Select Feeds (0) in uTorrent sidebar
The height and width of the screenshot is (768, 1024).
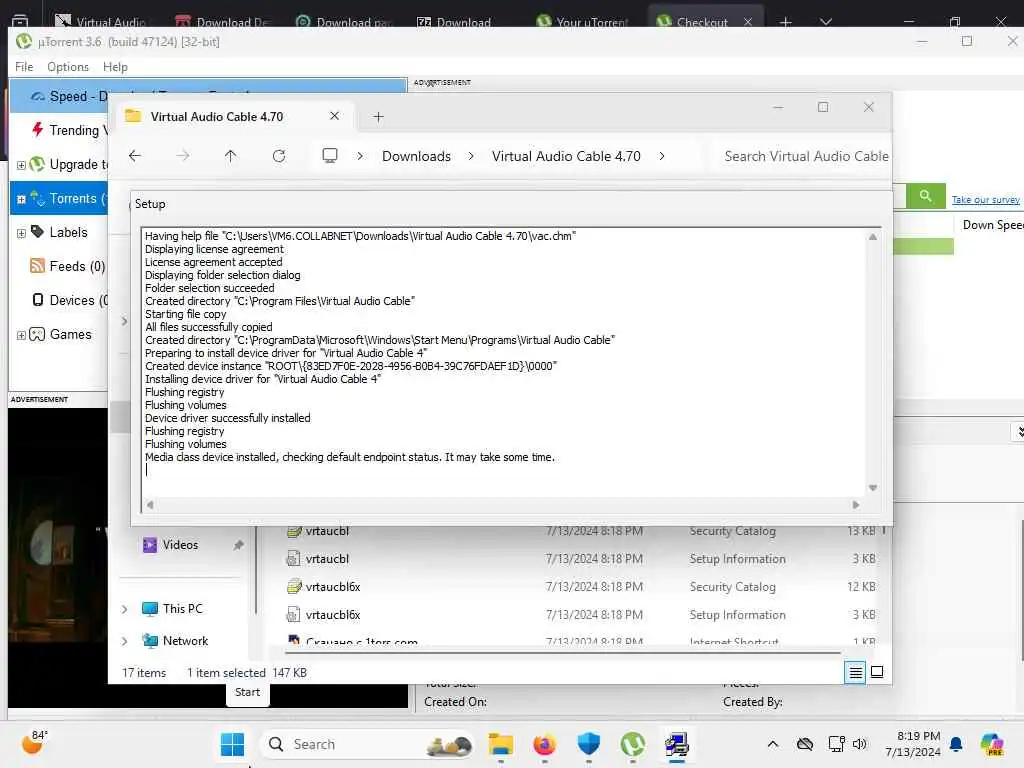point(77,266)
